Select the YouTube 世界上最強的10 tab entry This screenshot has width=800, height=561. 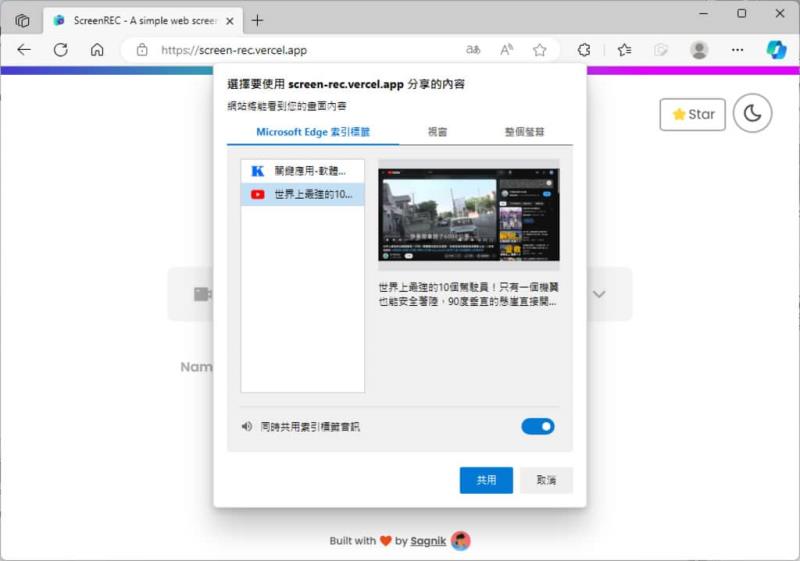[x=303, y=194]
